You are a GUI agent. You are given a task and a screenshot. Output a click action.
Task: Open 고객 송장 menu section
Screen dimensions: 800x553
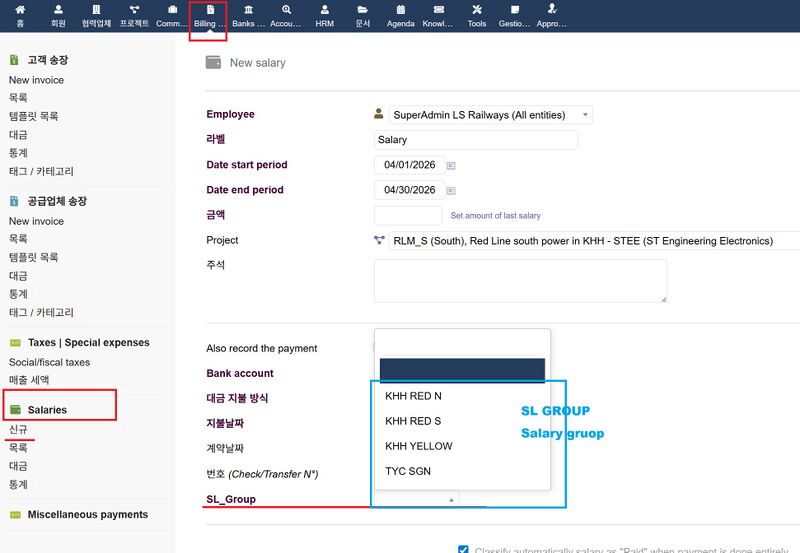click(47, 60)
